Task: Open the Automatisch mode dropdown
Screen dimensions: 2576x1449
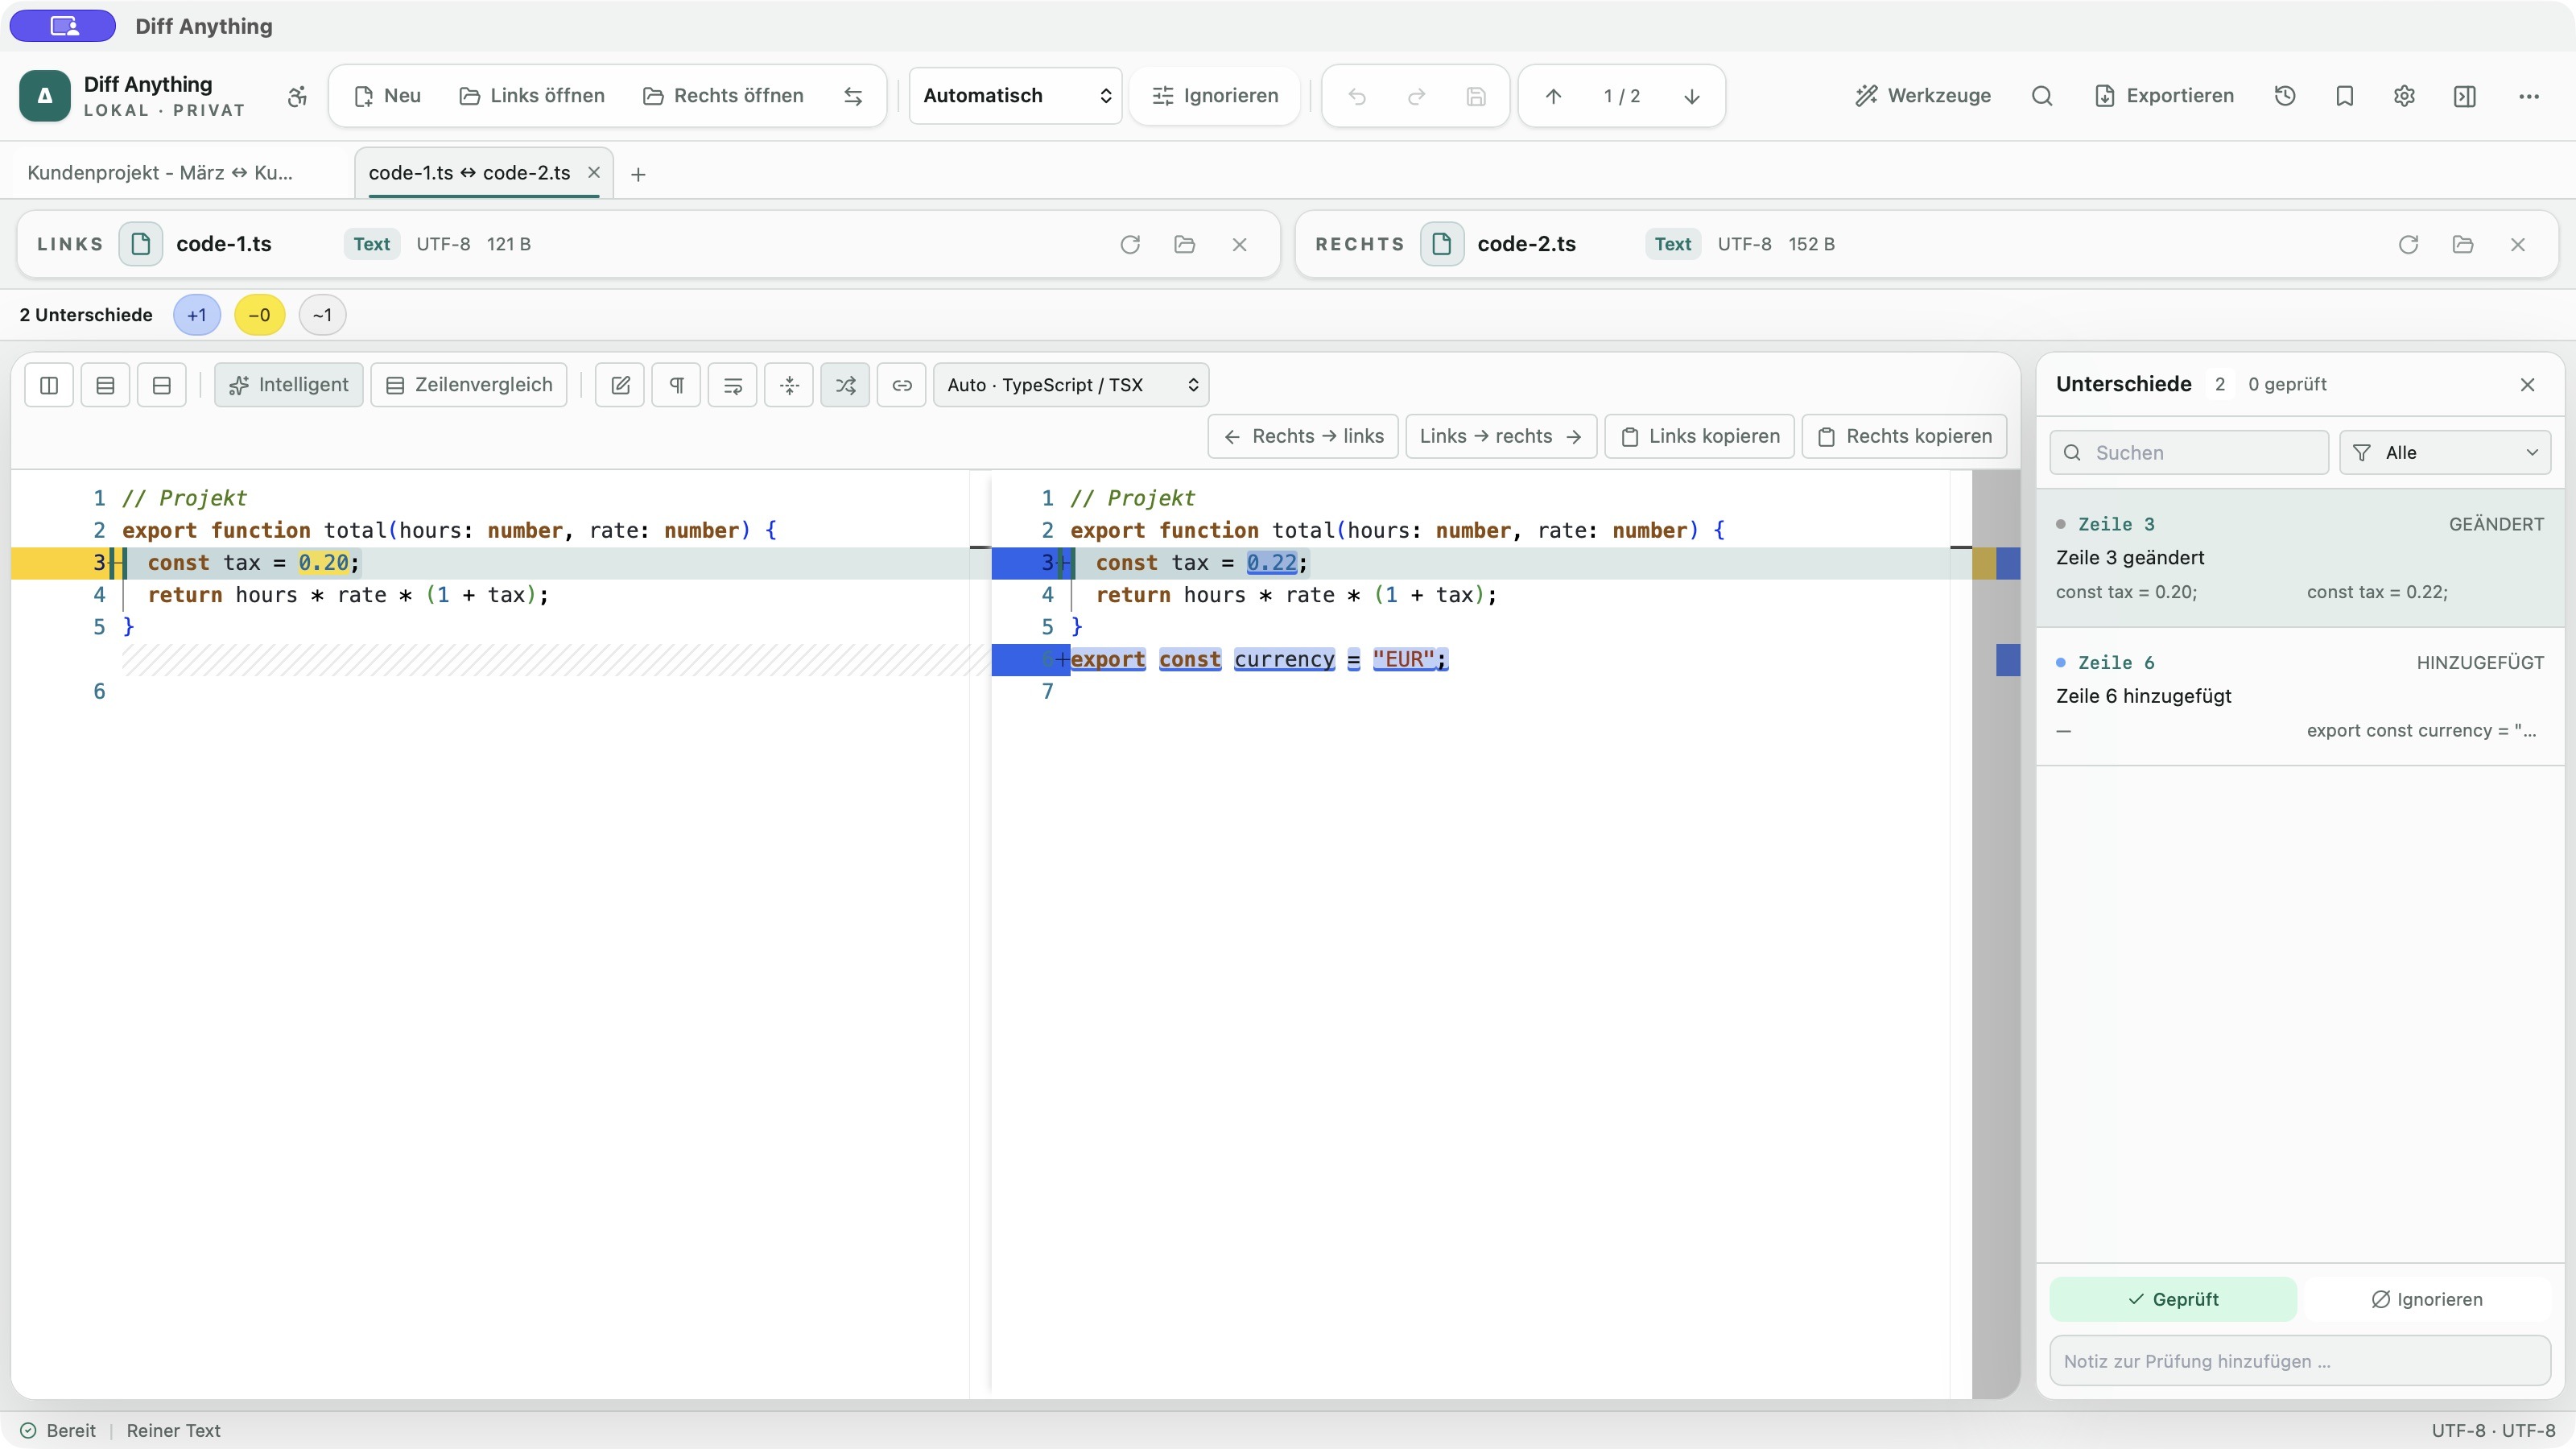Action: click(x=1015, y=96)
